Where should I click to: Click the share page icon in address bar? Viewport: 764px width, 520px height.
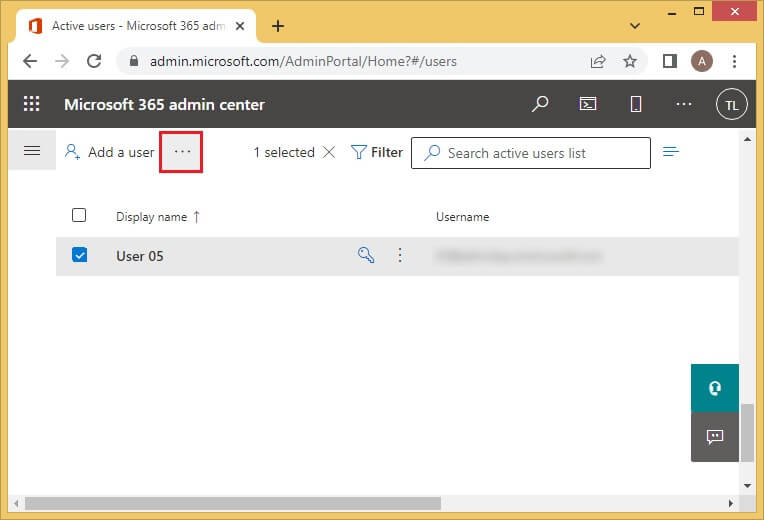598,61
